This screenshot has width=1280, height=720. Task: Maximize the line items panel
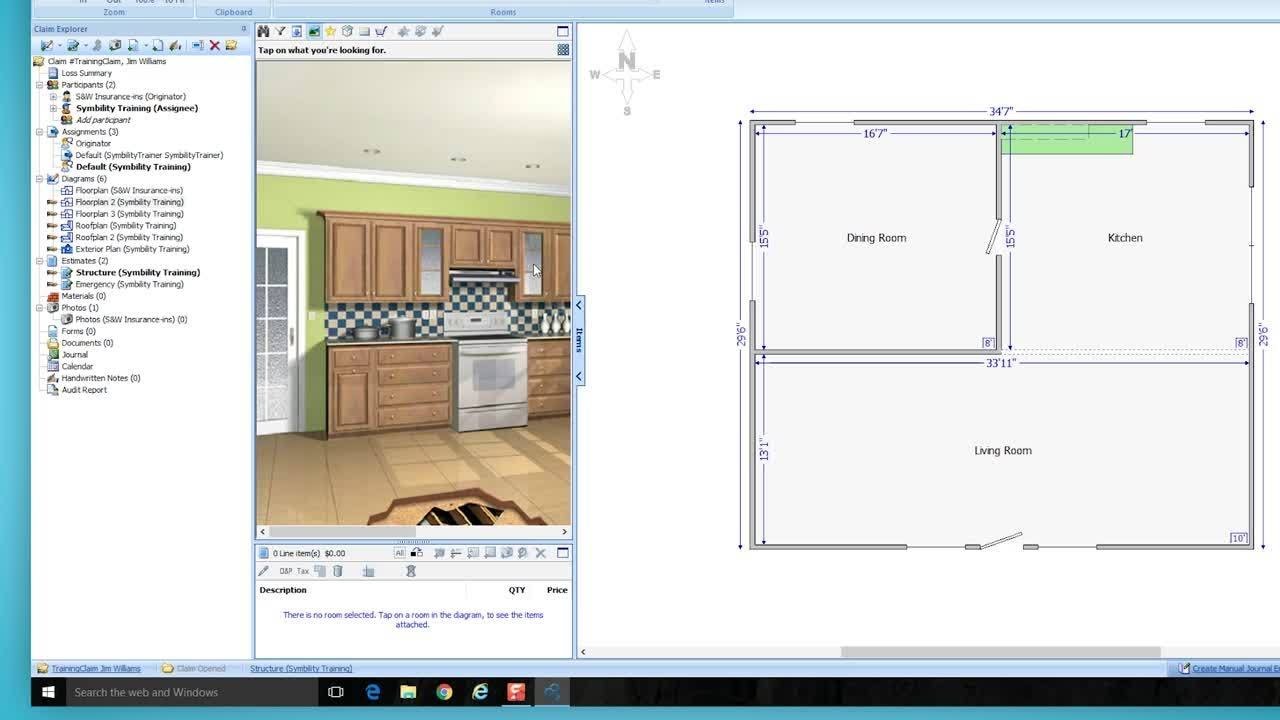563,553
